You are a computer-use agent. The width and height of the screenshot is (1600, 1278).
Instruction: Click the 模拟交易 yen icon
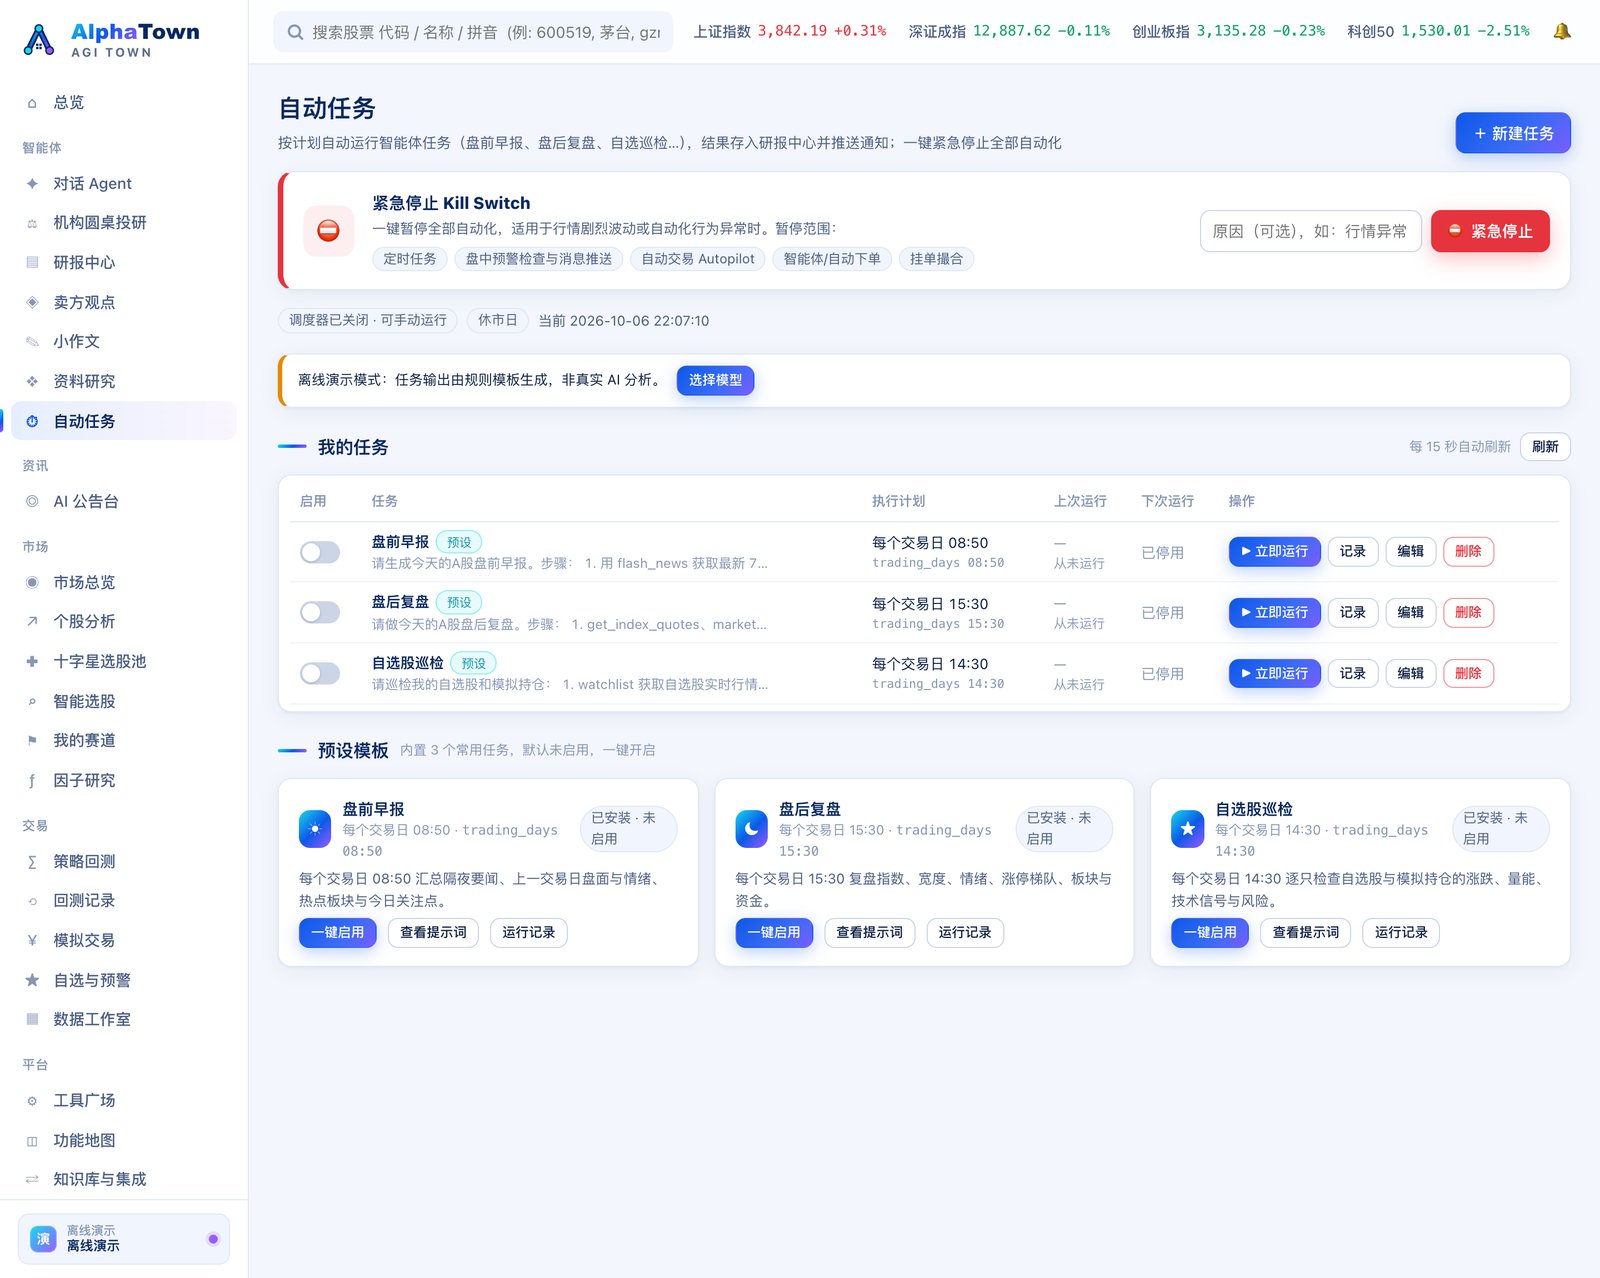[32, 940]
